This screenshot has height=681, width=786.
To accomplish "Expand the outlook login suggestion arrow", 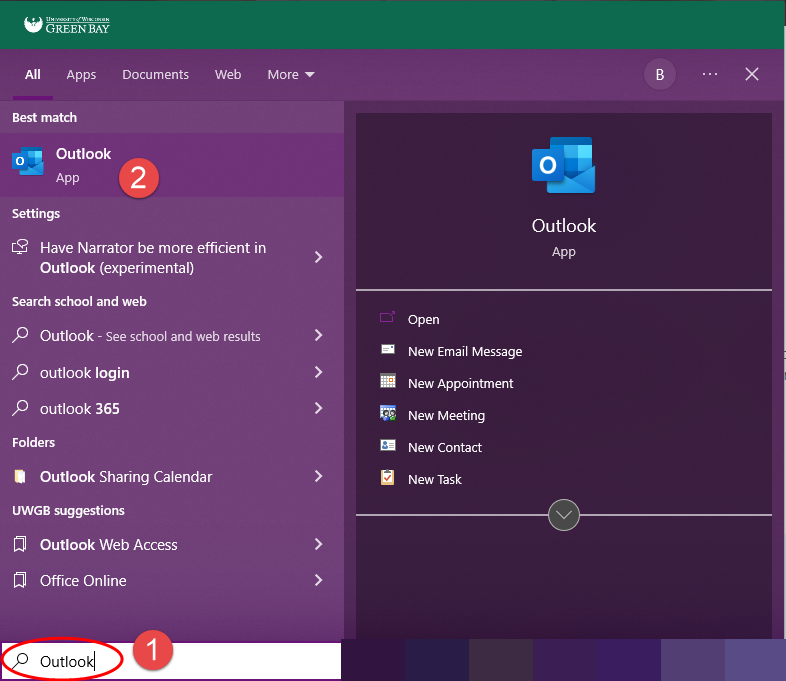I will click(x=318, y=372).
